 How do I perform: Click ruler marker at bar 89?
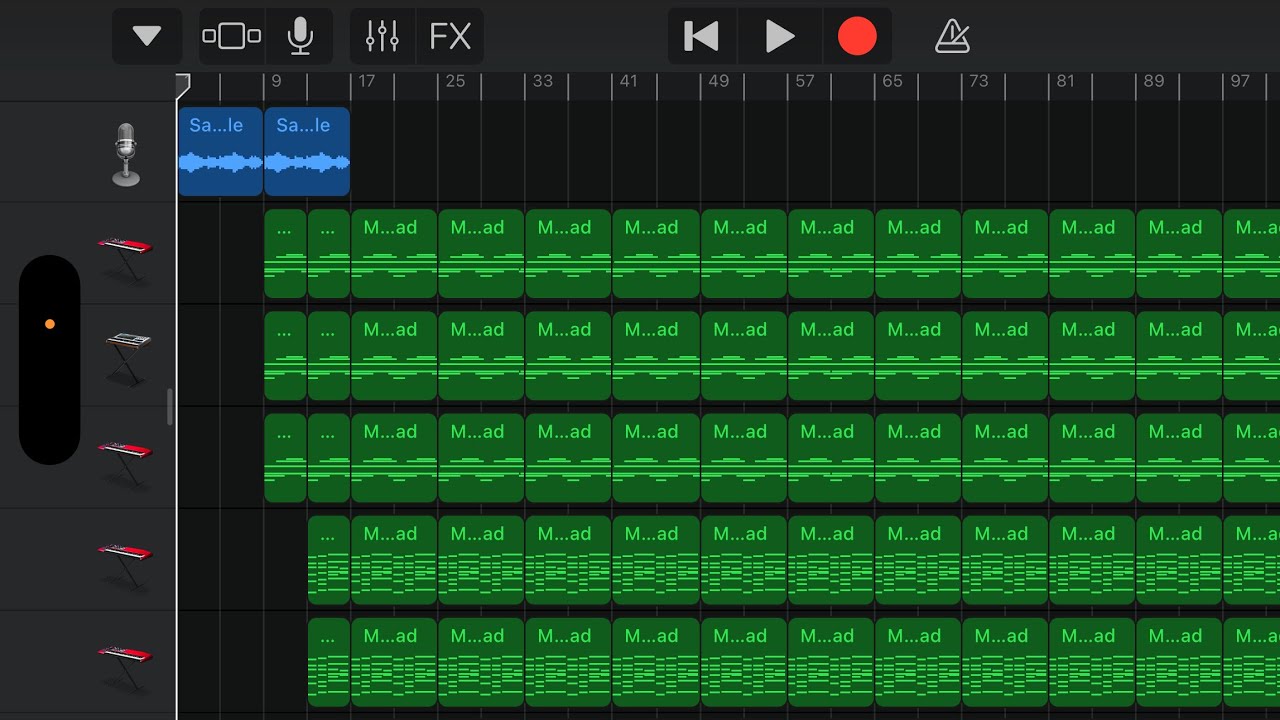1153,81
